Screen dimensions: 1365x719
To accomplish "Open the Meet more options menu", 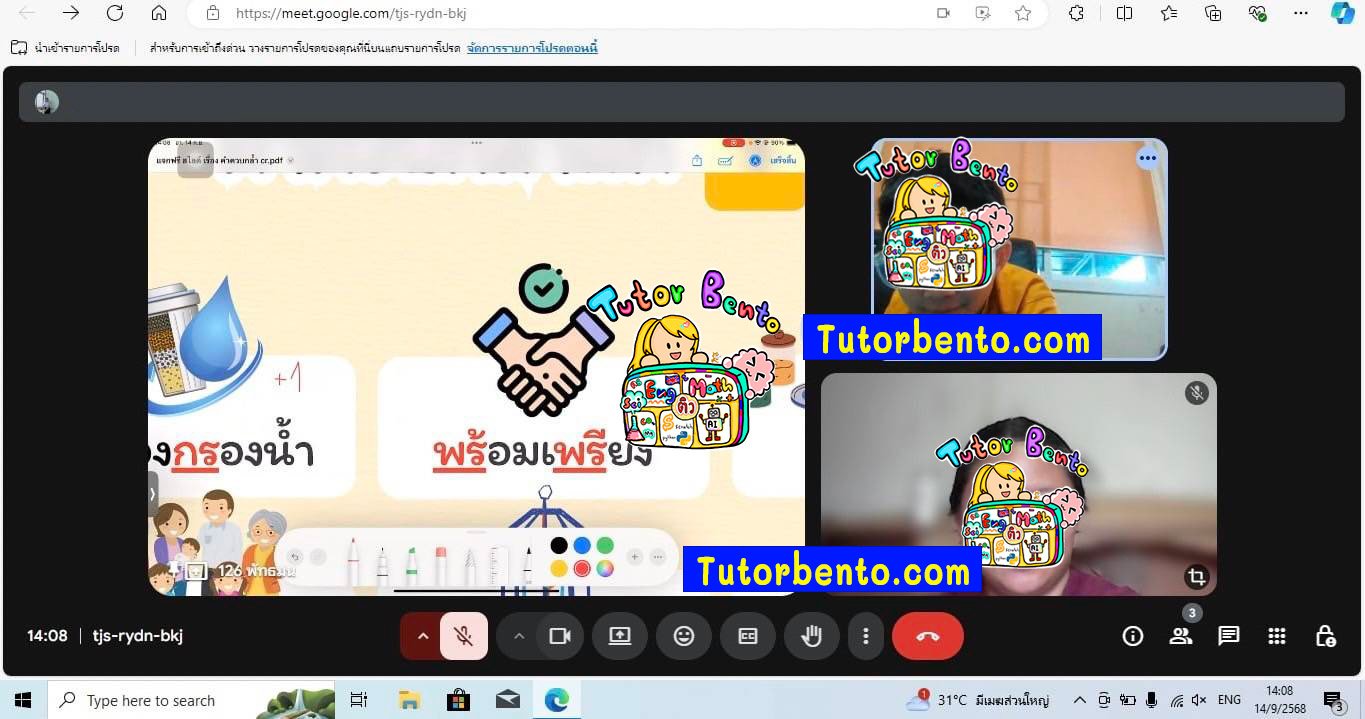I will tap(866, 636).
